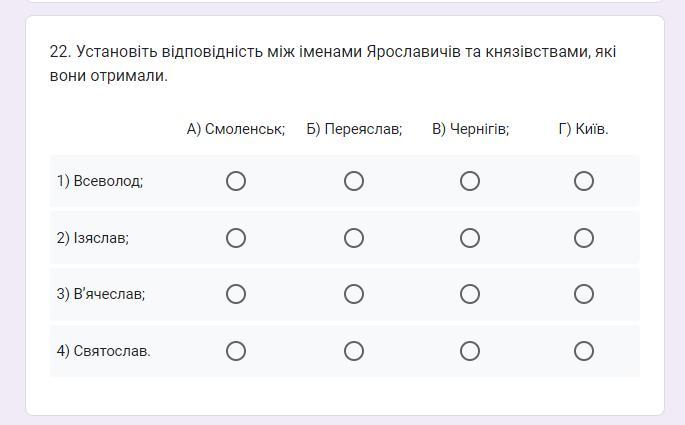The image size is (685, 425).
Task: Select Чернігів for Всеволод row
Action: pos(470,181)
